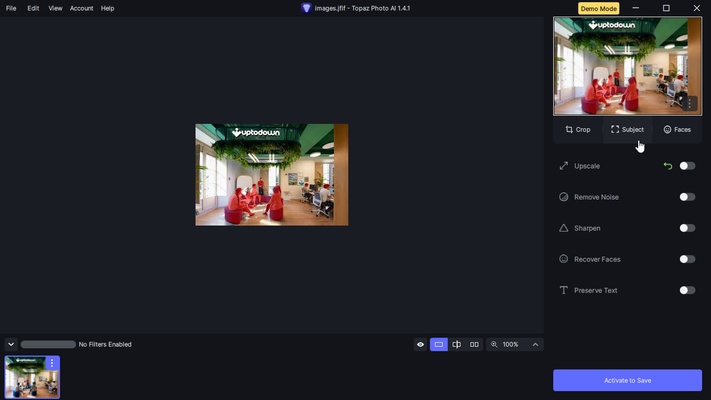Viewport: 711px width, 400px height.
Task: Select the split view mode
Action: coord(457,345)
